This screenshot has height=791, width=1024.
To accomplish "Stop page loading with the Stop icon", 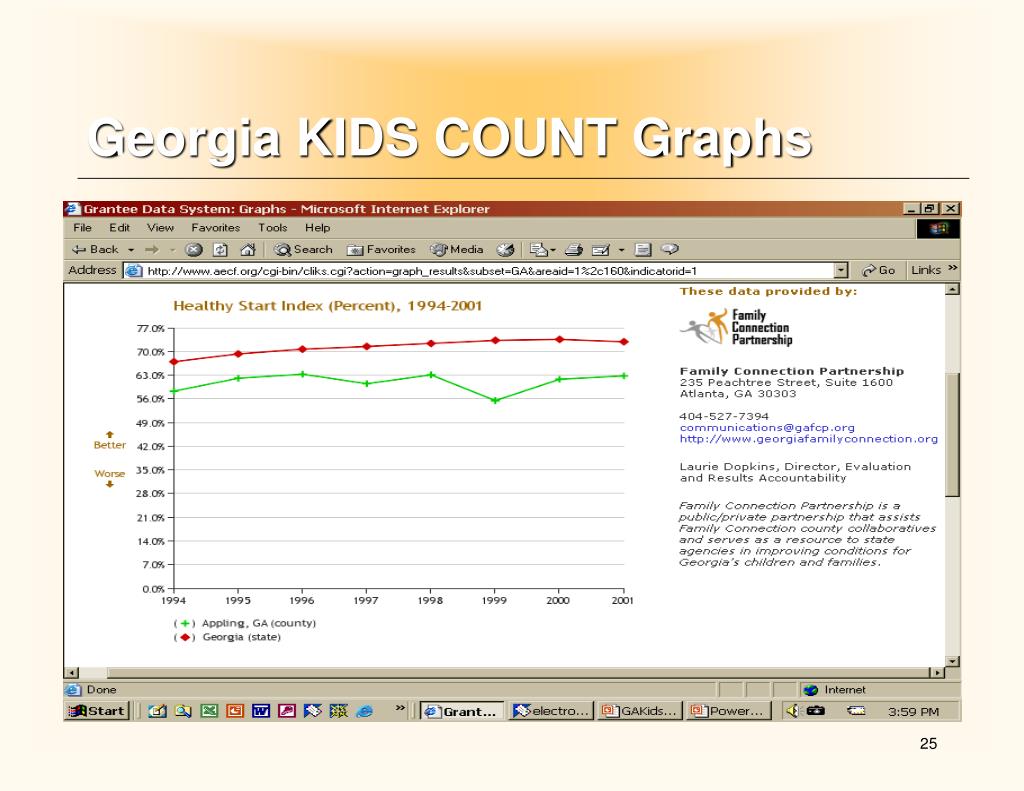I will click(x=194, y=250).
